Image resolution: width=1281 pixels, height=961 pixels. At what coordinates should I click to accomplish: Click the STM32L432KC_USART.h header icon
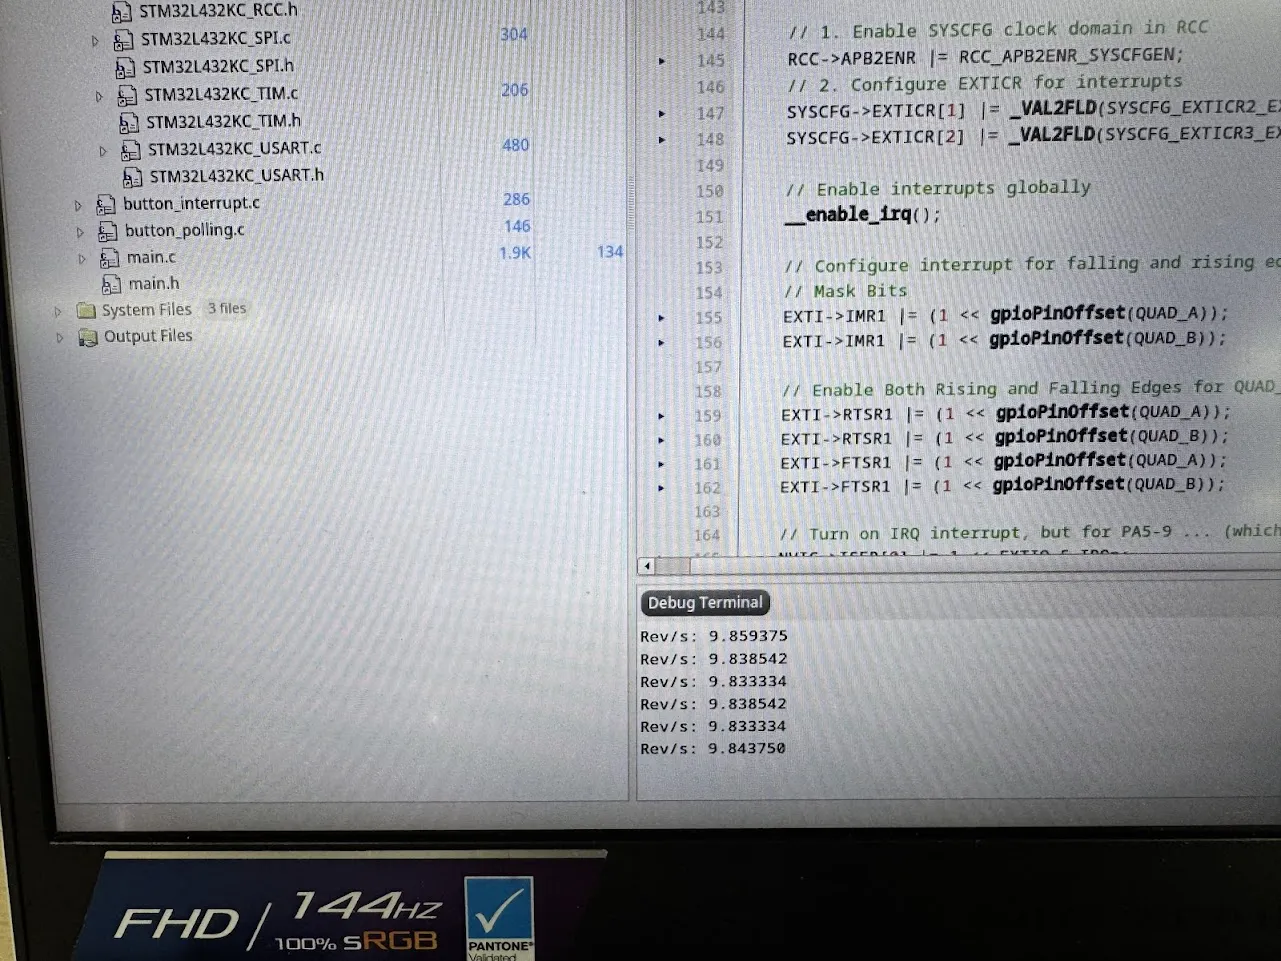pyautogui.click(x=132, y=176)
